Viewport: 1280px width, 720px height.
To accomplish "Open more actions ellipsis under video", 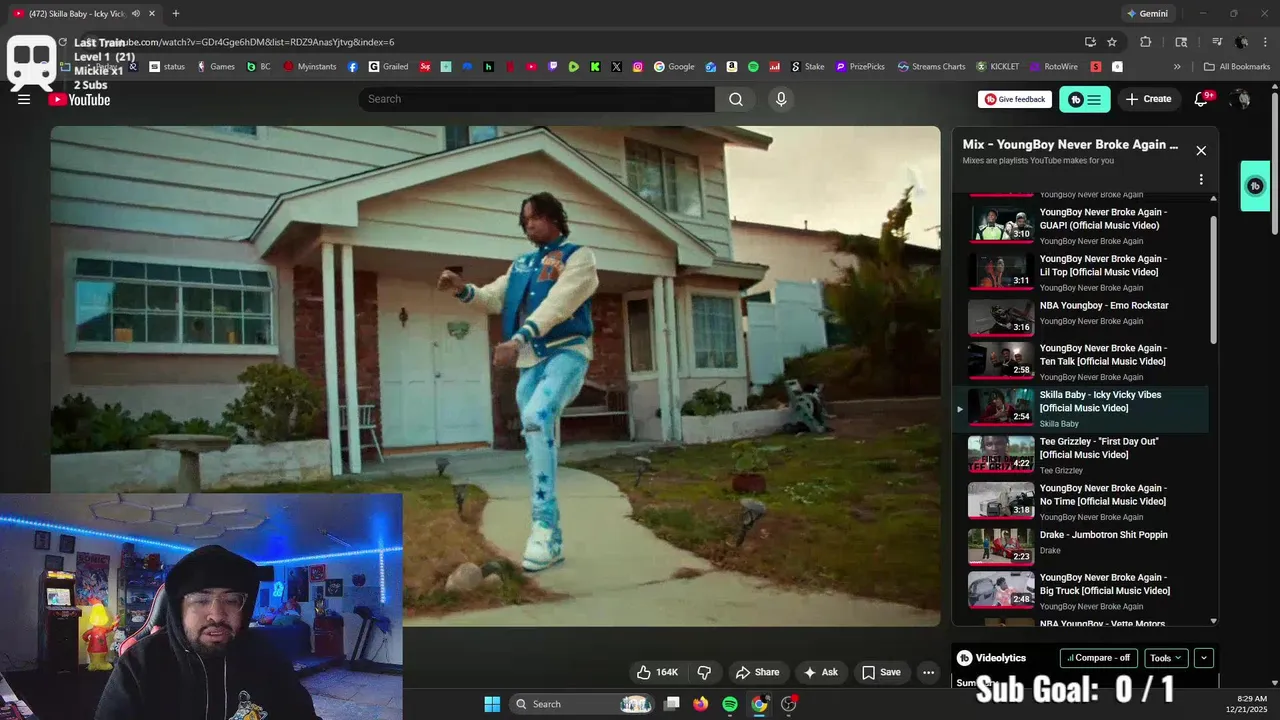I will coord(929,672).
